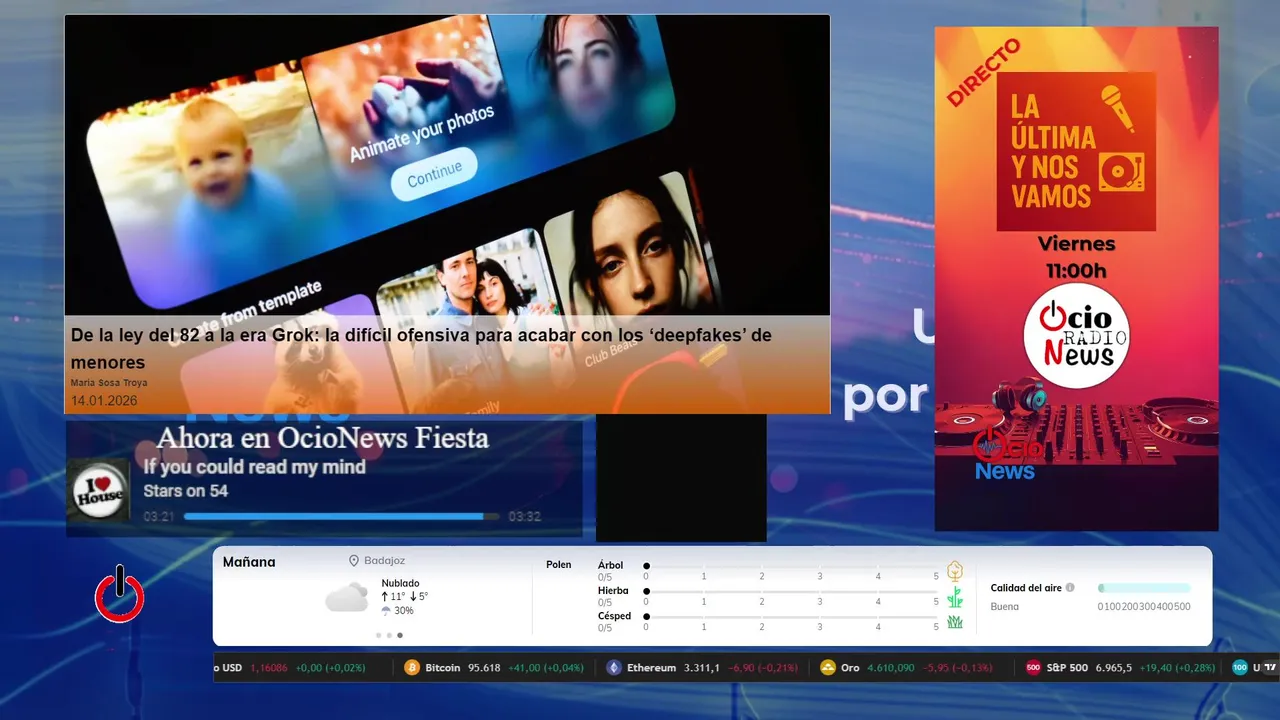1280x720 pixels.
Task: Click the I Love House album art
Action: 99,491
